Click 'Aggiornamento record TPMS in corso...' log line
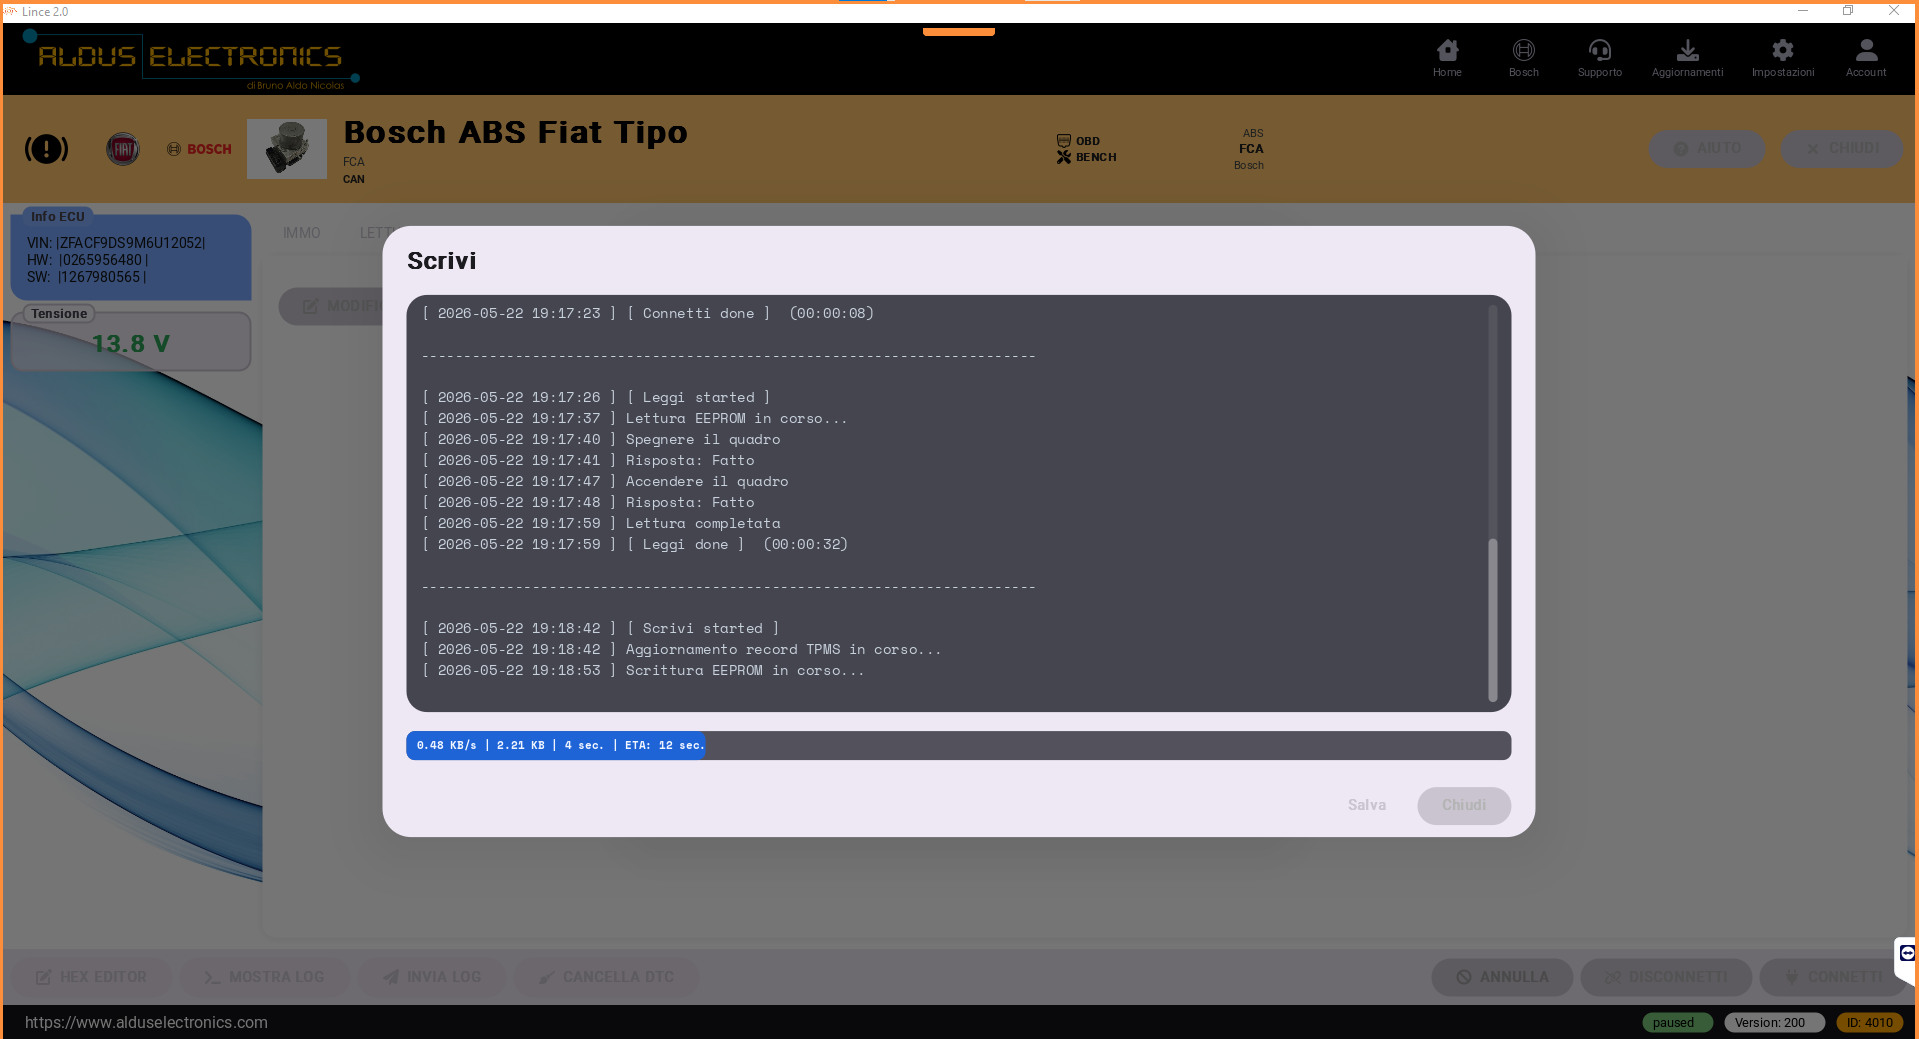1919x1039 pixels. click(681, 649)
